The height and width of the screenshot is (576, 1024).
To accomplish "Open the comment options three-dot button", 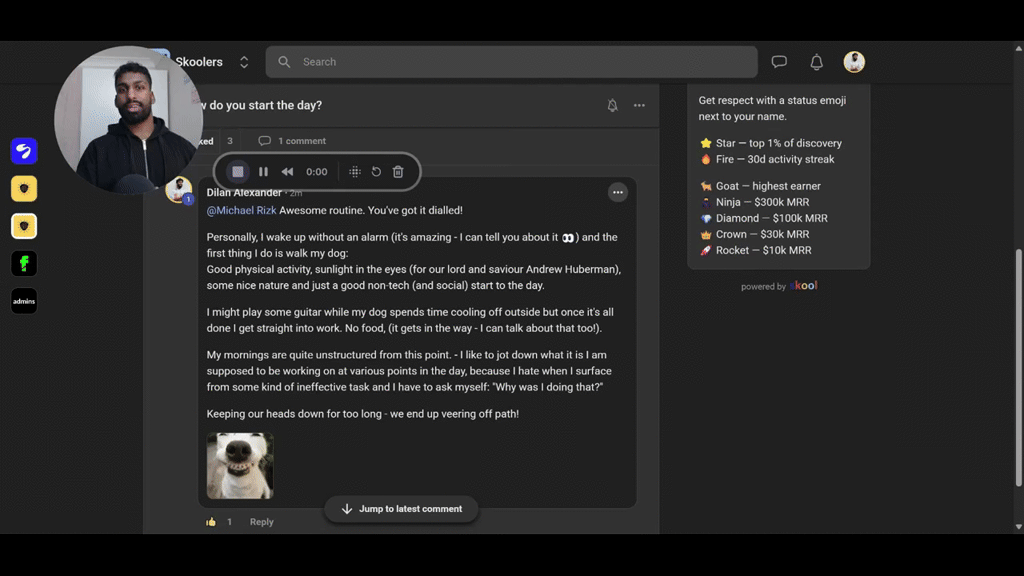I will [x=617, y=193].
